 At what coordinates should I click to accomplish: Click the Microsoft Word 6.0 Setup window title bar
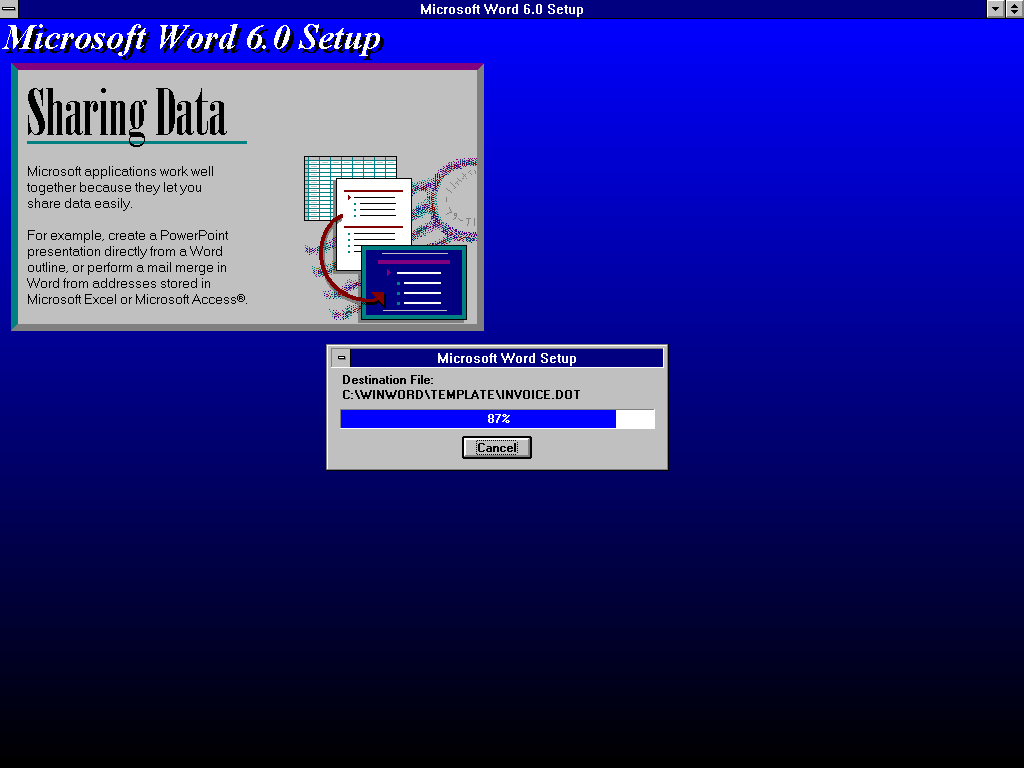point(500,9)
